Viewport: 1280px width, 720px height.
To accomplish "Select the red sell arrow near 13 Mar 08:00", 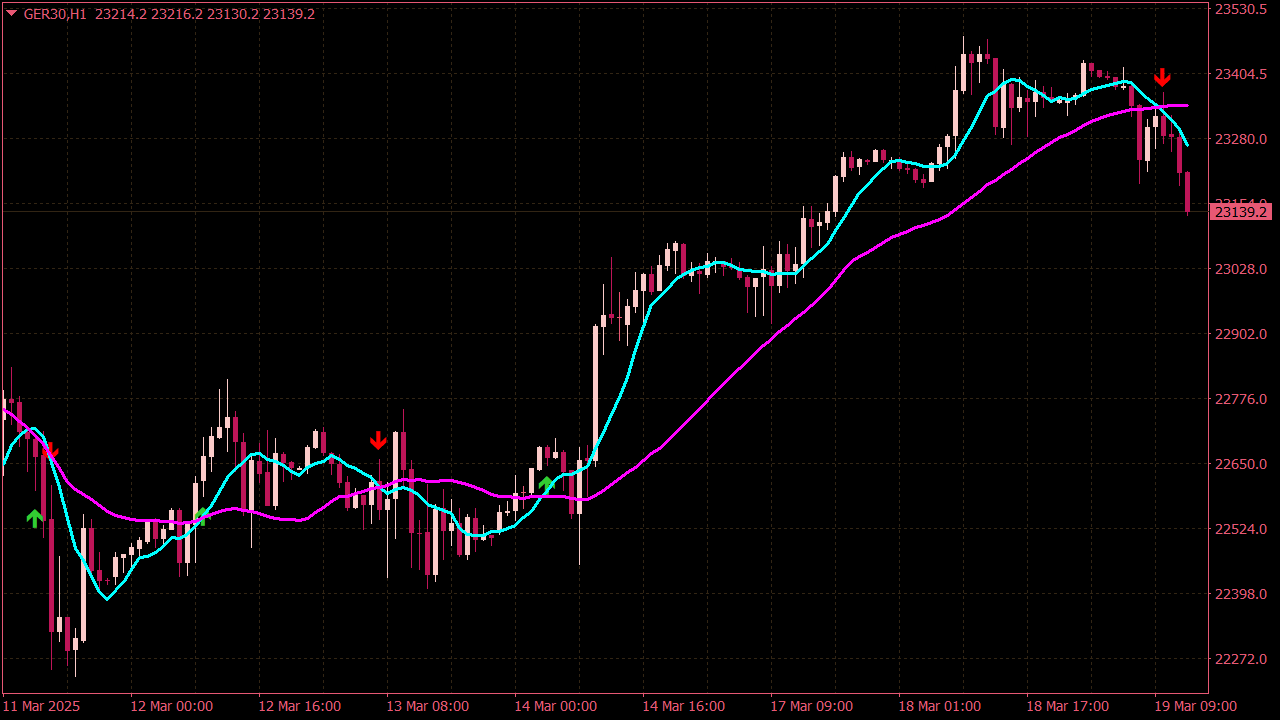I will [378, 440].
